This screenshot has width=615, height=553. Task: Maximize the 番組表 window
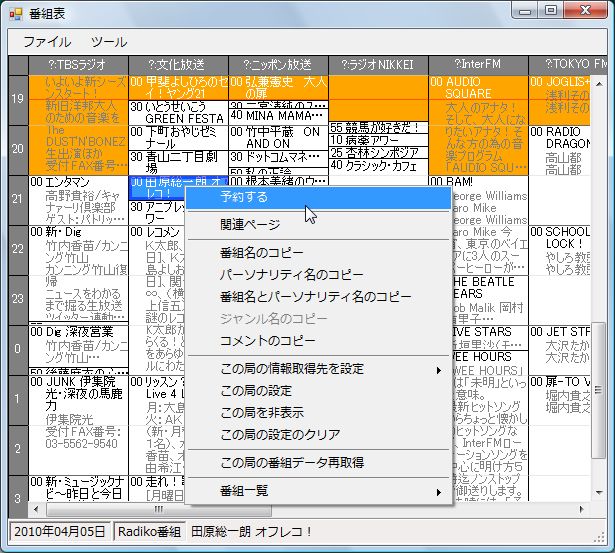click(551, 10)
